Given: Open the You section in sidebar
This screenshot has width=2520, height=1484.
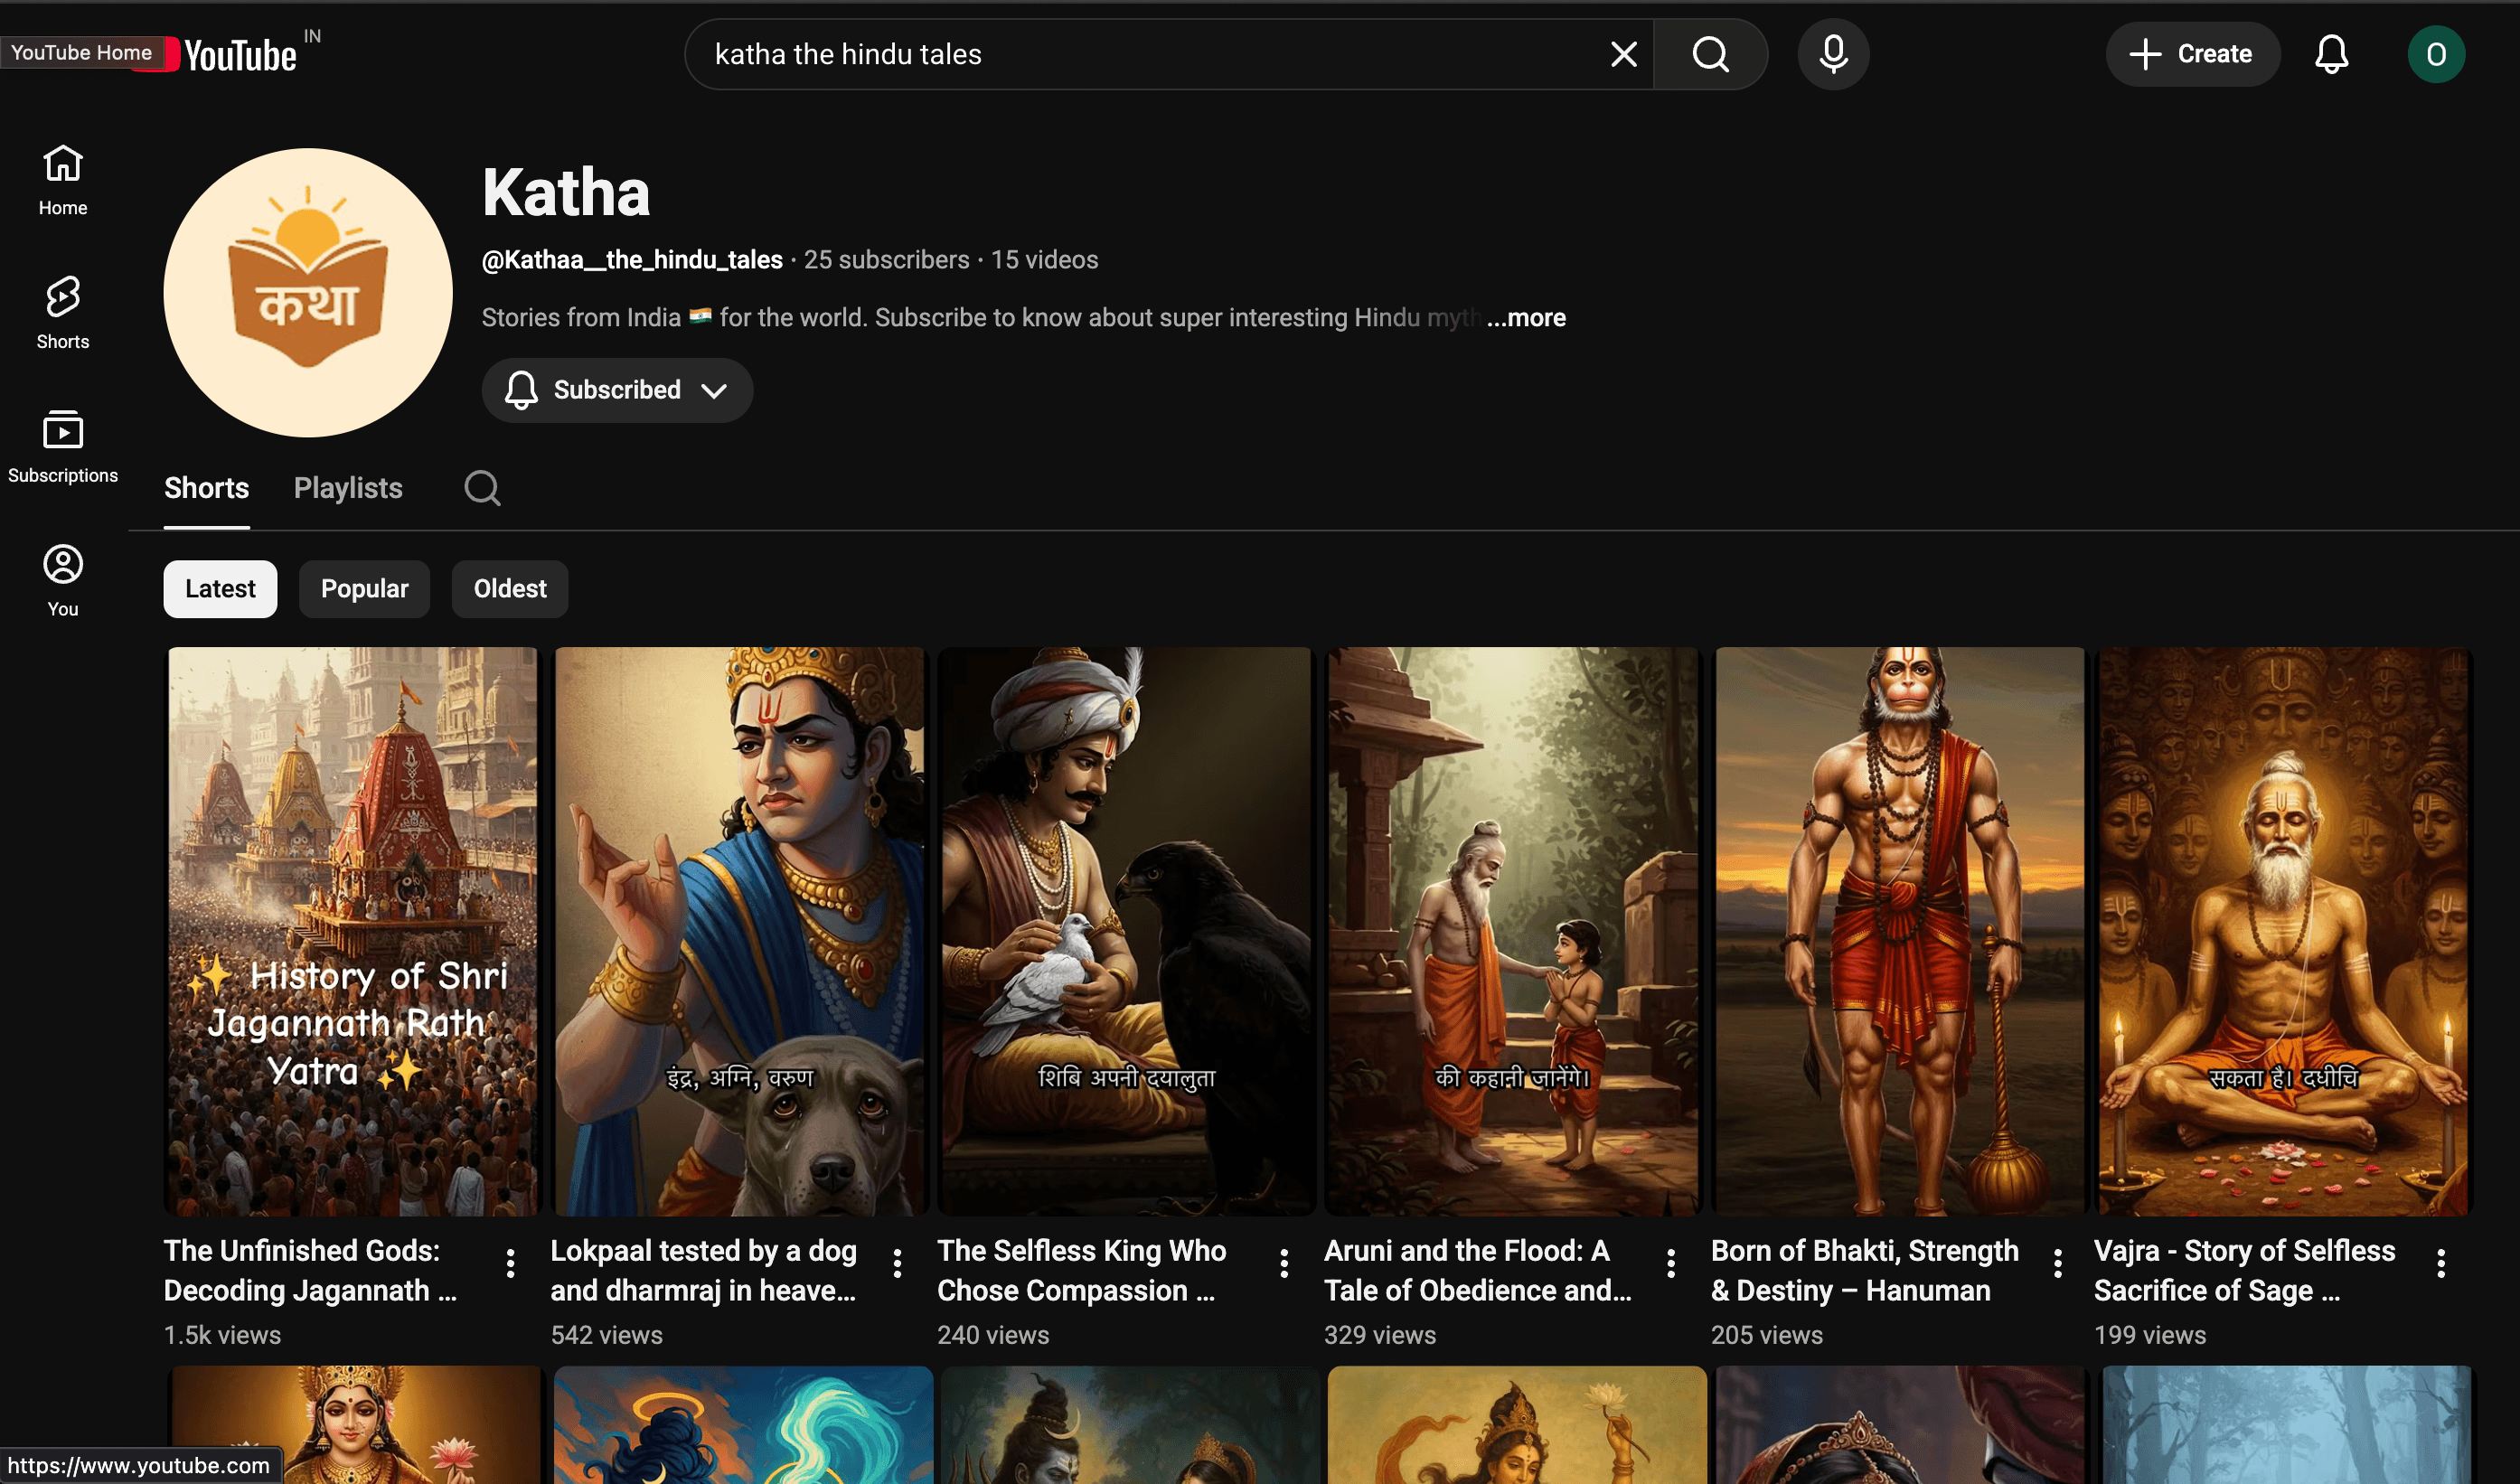Looking at the screenshot, I should pyautogui.click(x=62, y=578).
